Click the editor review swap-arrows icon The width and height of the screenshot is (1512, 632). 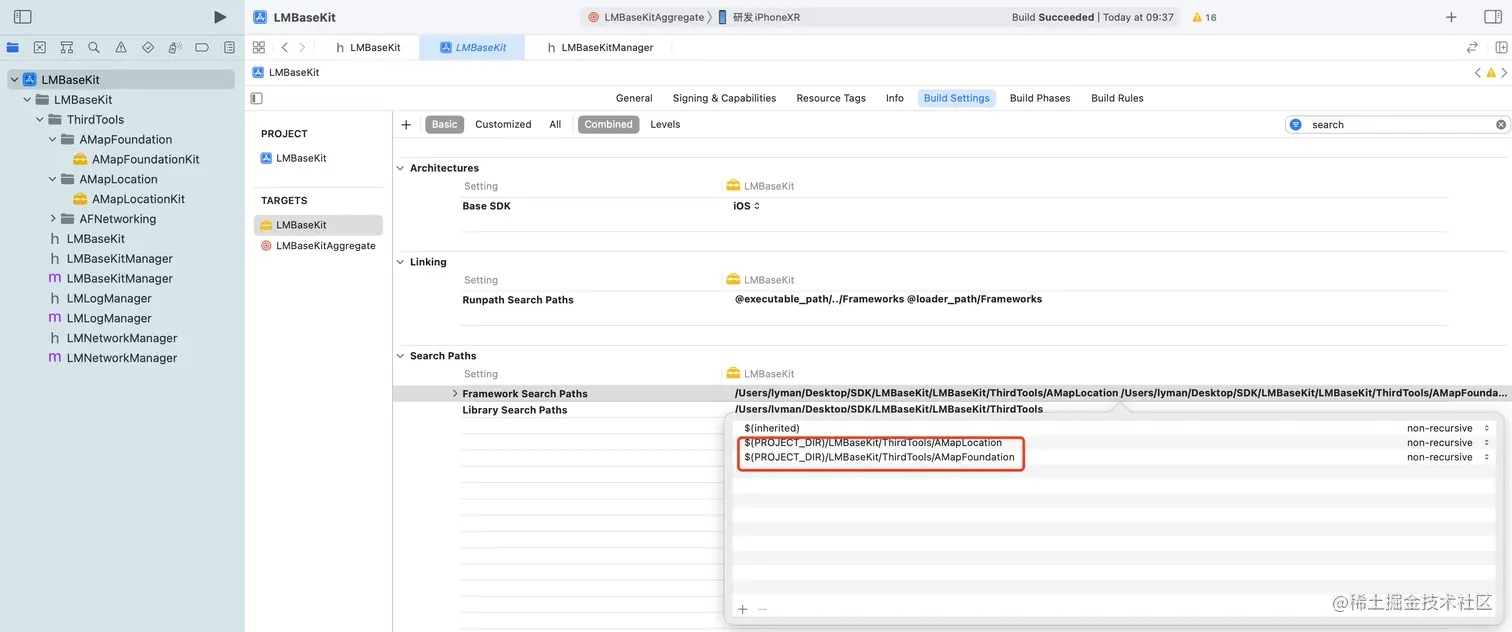click(x=1472, y=47)
